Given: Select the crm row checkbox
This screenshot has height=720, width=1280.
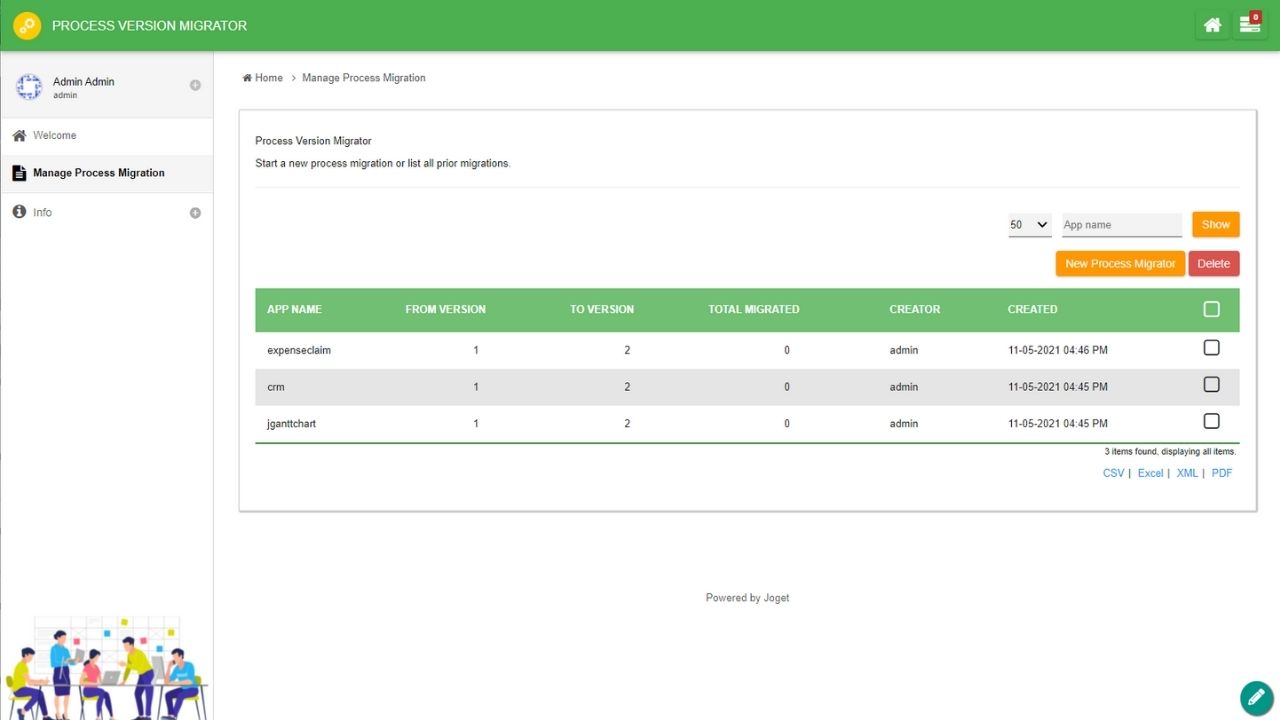Looking at the screenshot, I should click(1211, 385).
